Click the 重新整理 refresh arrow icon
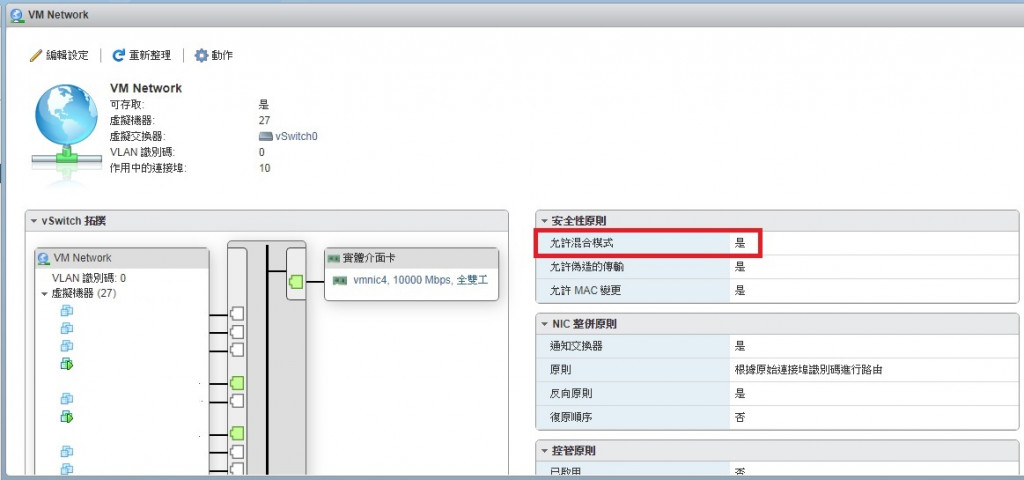1024x480 pixels. [118, 56]
